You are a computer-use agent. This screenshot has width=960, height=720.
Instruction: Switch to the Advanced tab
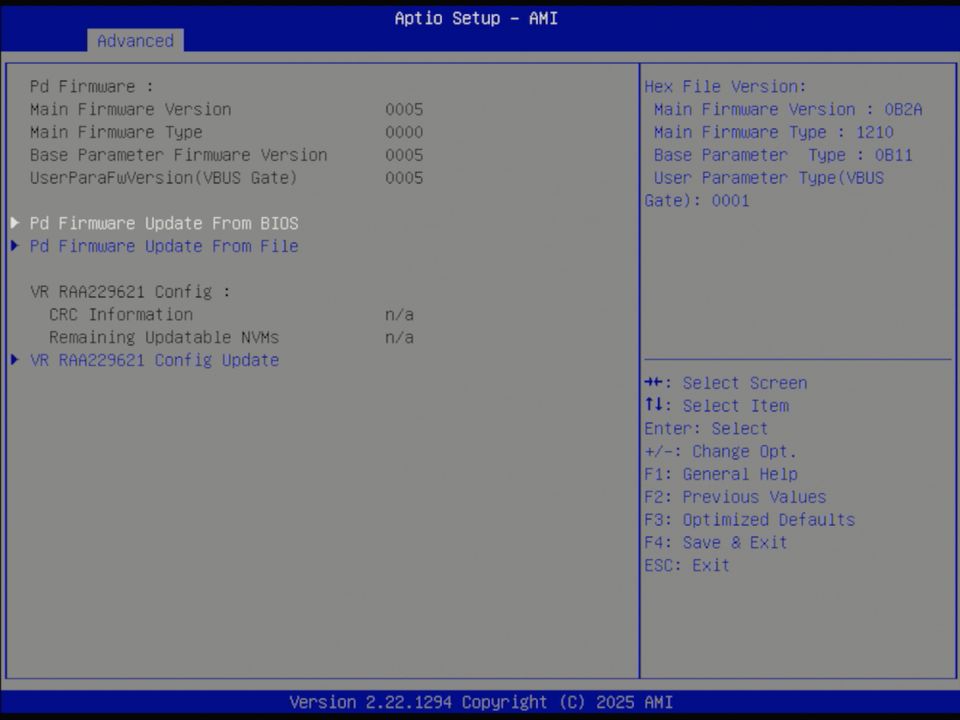click(x=135, y=41)
